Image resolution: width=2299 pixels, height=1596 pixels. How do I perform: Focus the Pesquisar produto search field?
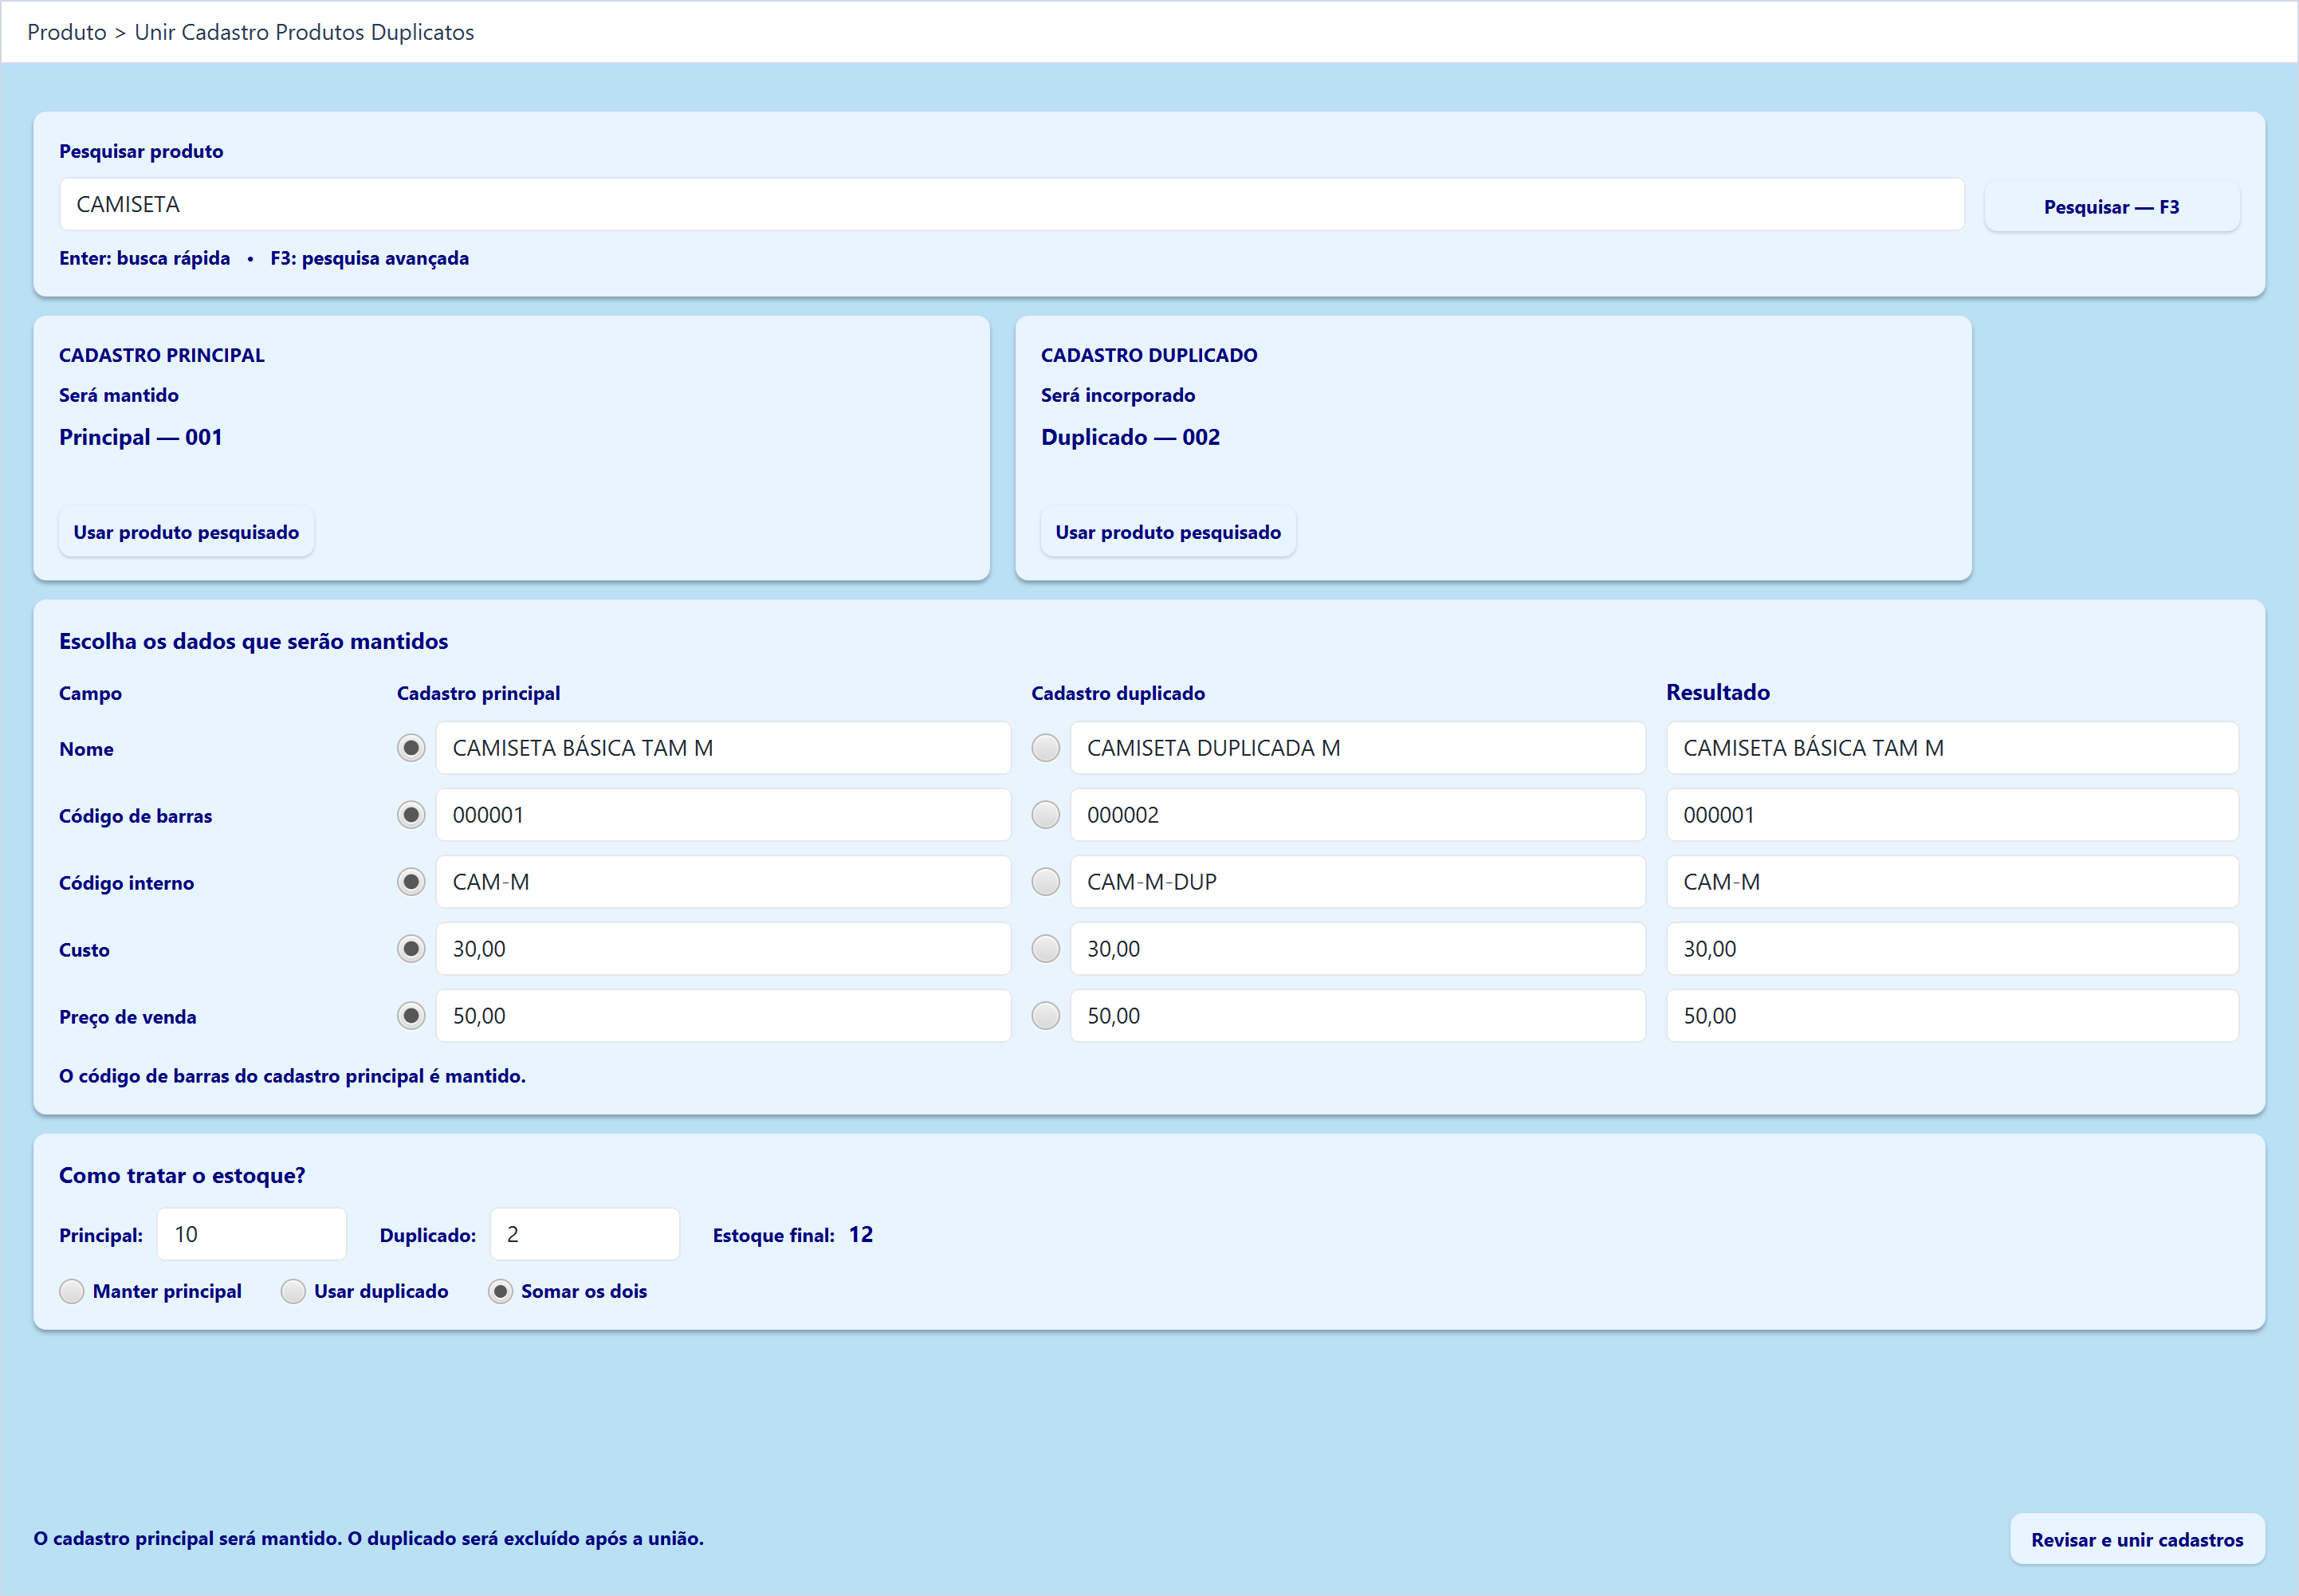point(1012,205)
